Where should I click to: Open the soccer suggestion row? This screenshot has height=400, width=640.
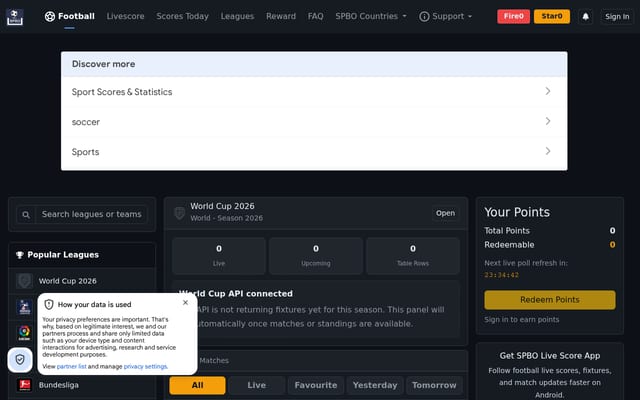(314, 122)
